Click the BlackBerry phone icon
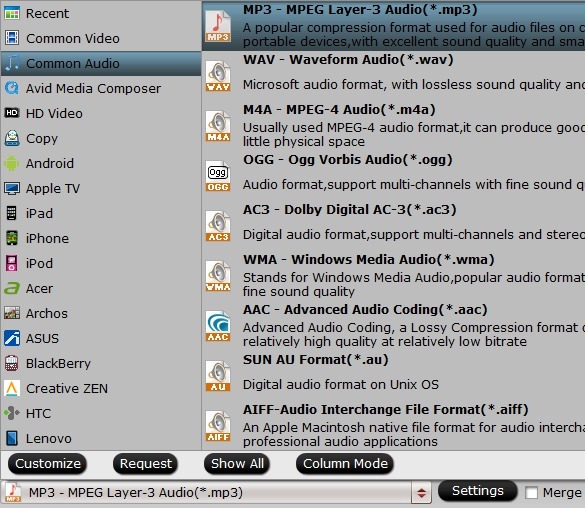 (12, 363)
